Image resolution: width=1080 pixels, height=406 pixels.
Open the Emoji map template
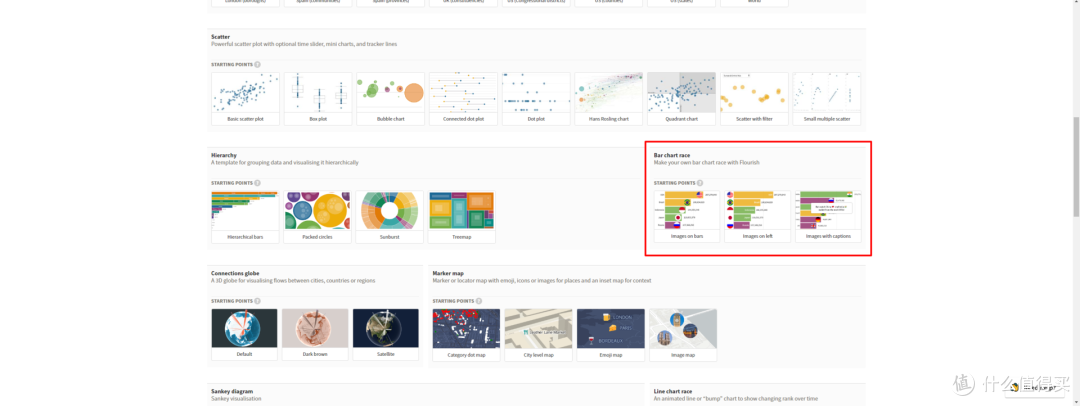click(611, 335)
